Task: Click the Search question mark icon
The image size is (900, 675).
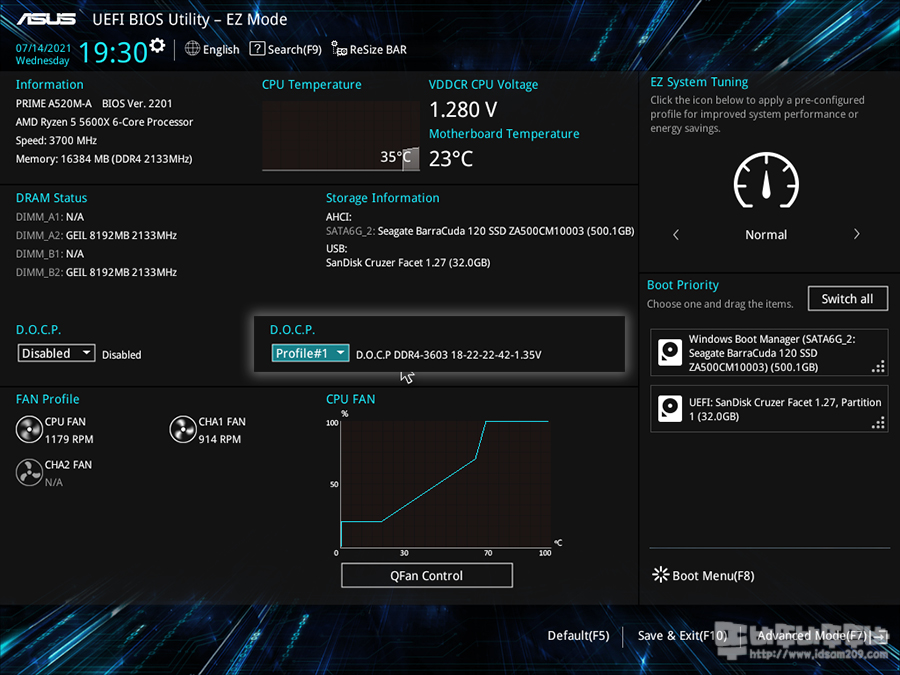Action: (257, 49)
